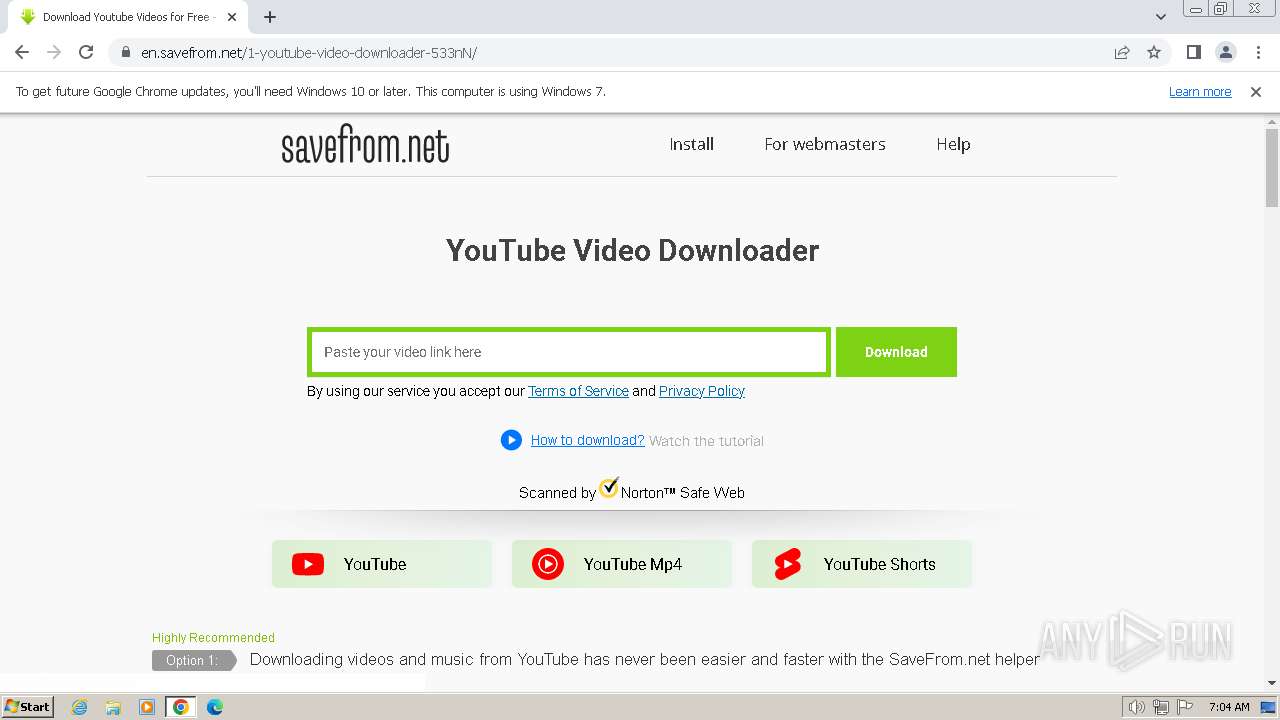1280x720 pixels.
Task: Open File Explorer from the taskbar
Action: [x=113, y=707]
